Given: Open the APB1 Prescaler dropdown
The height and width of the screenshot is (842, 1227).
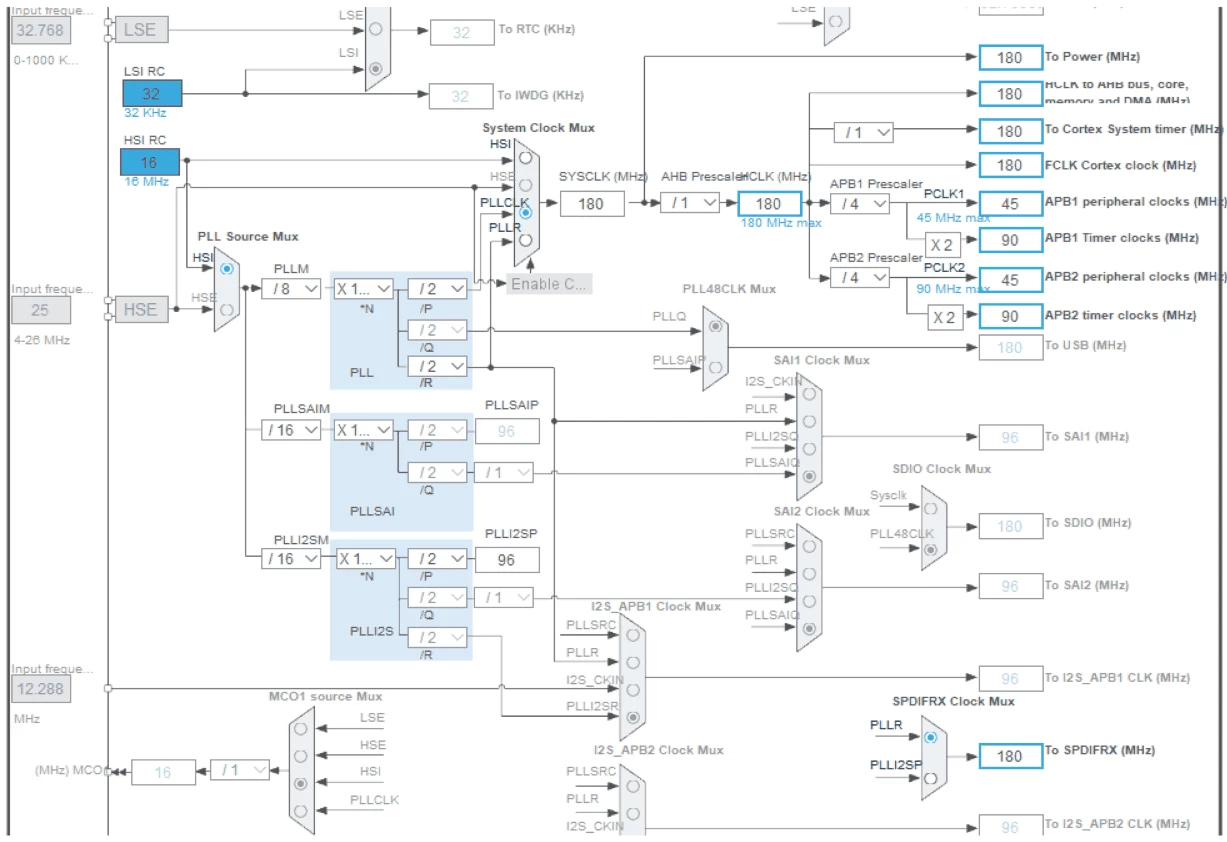Looking at the screenshot, I should point(860,203).
